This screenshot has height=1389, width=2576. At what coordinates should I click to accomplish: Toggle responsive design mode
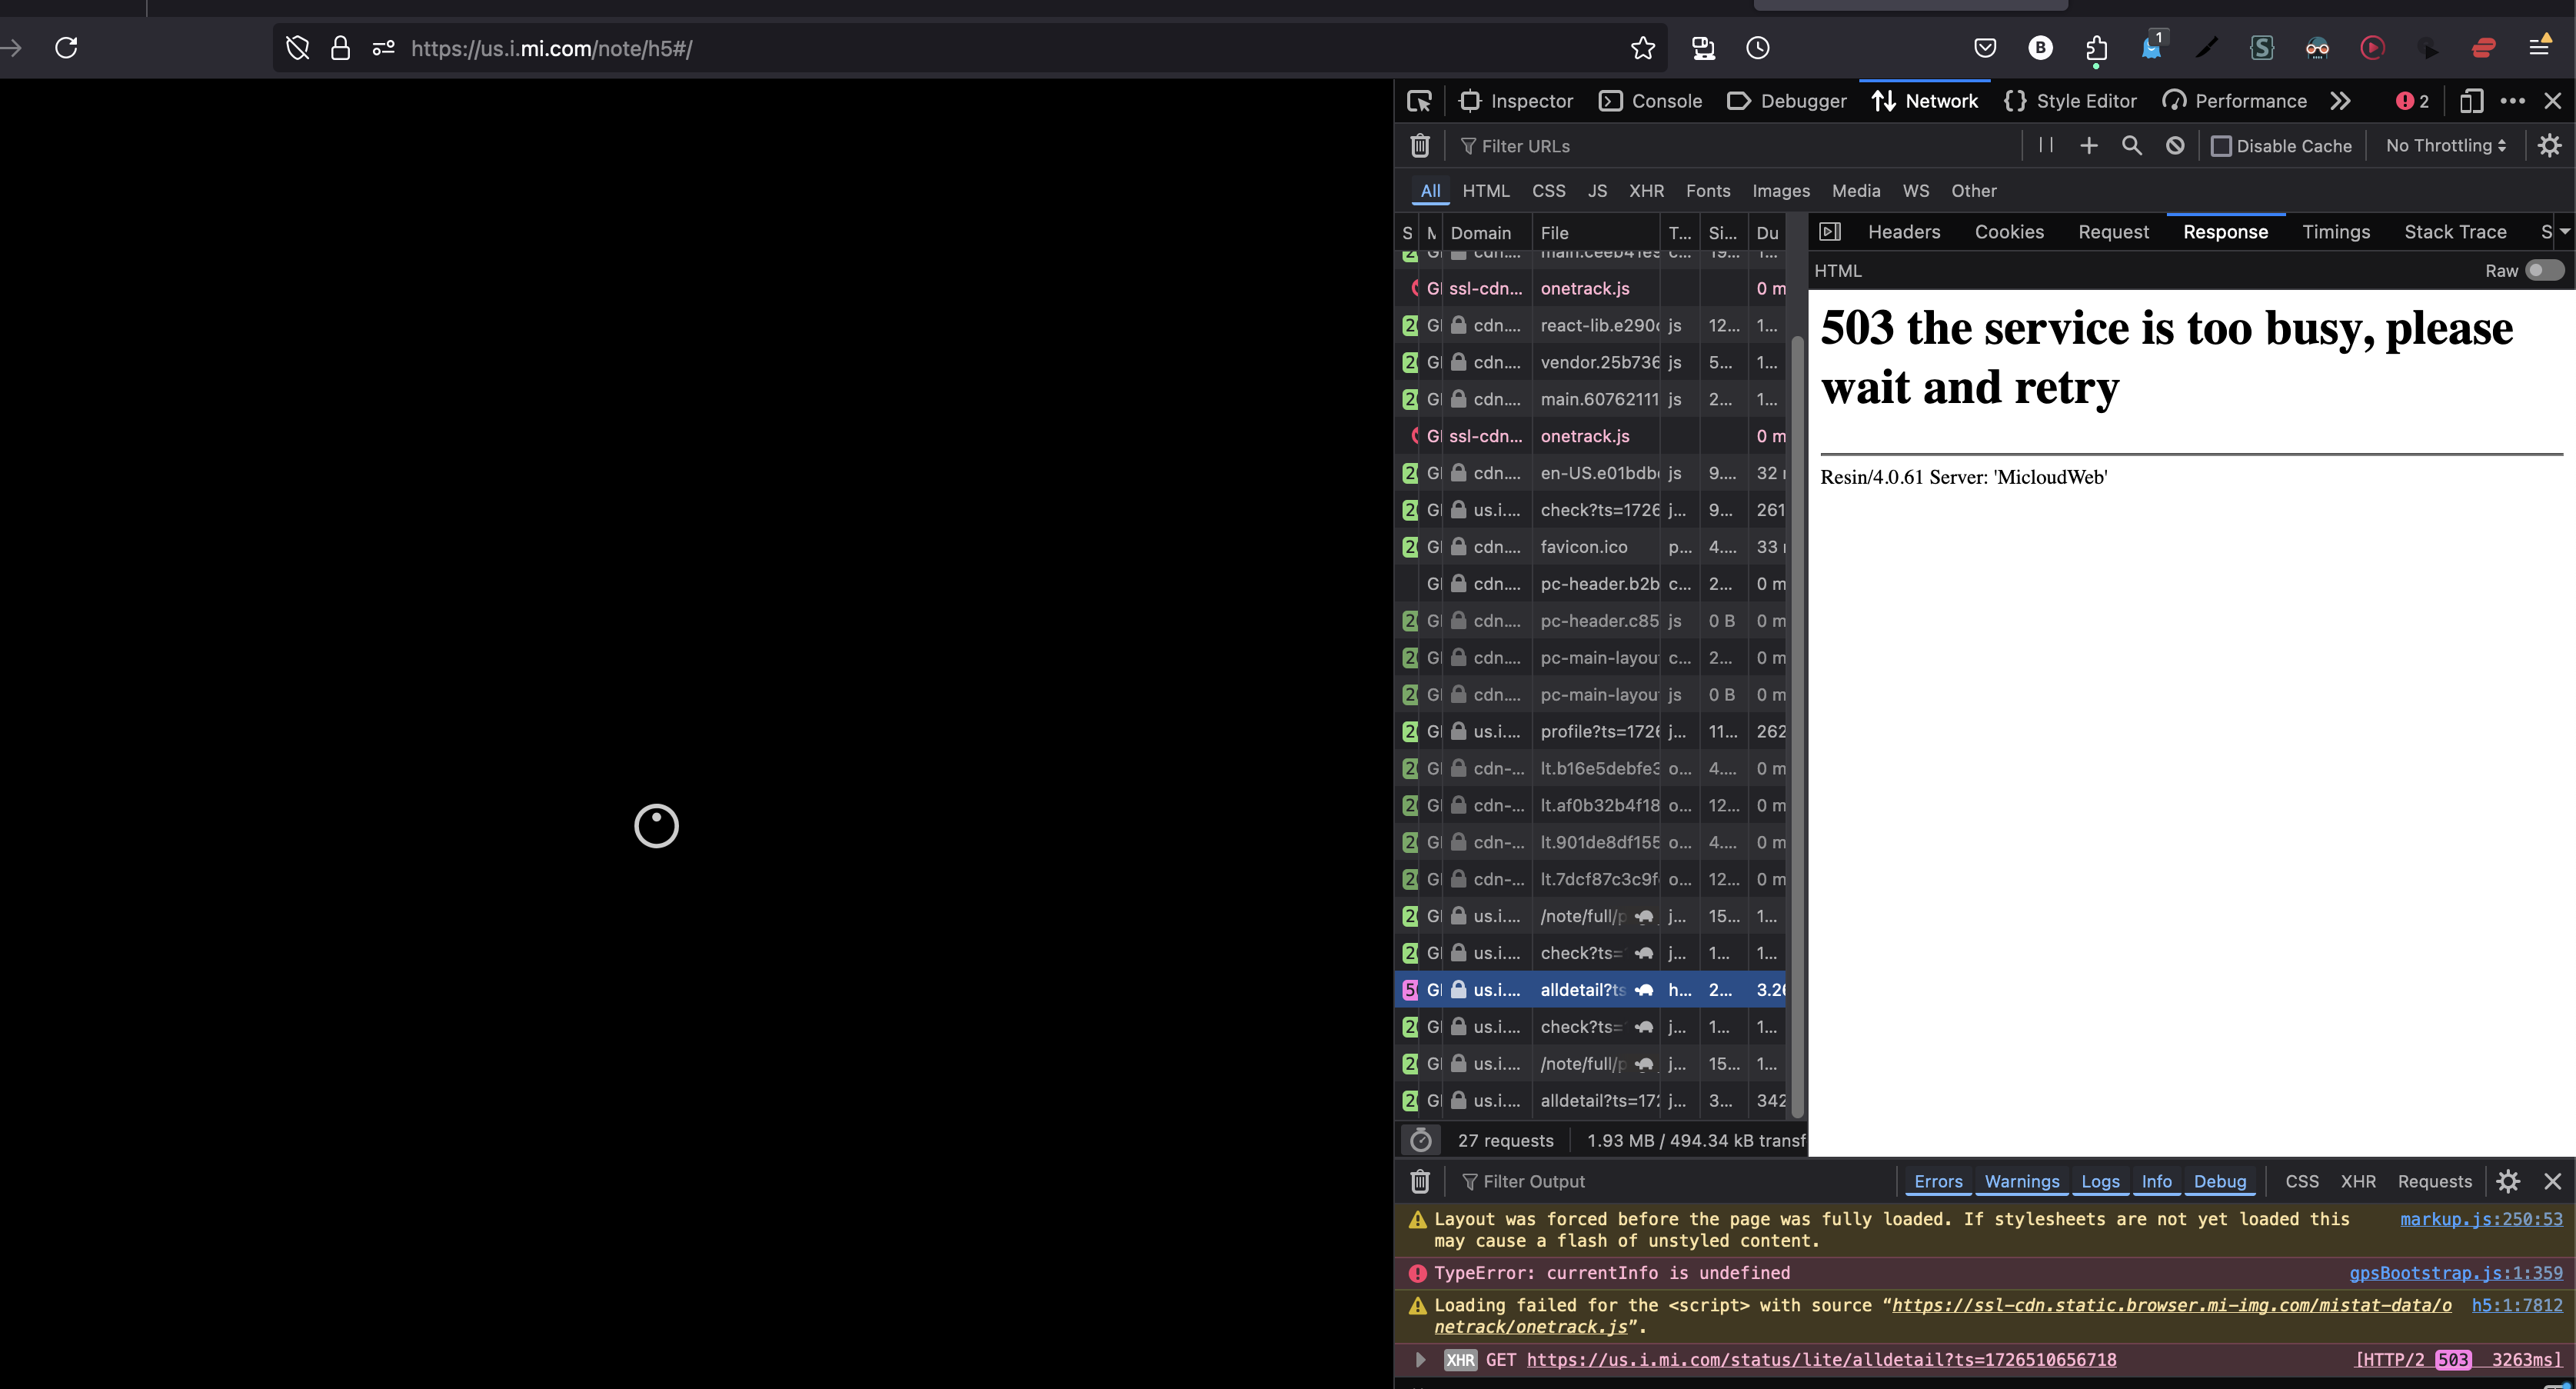(2471, 101)
